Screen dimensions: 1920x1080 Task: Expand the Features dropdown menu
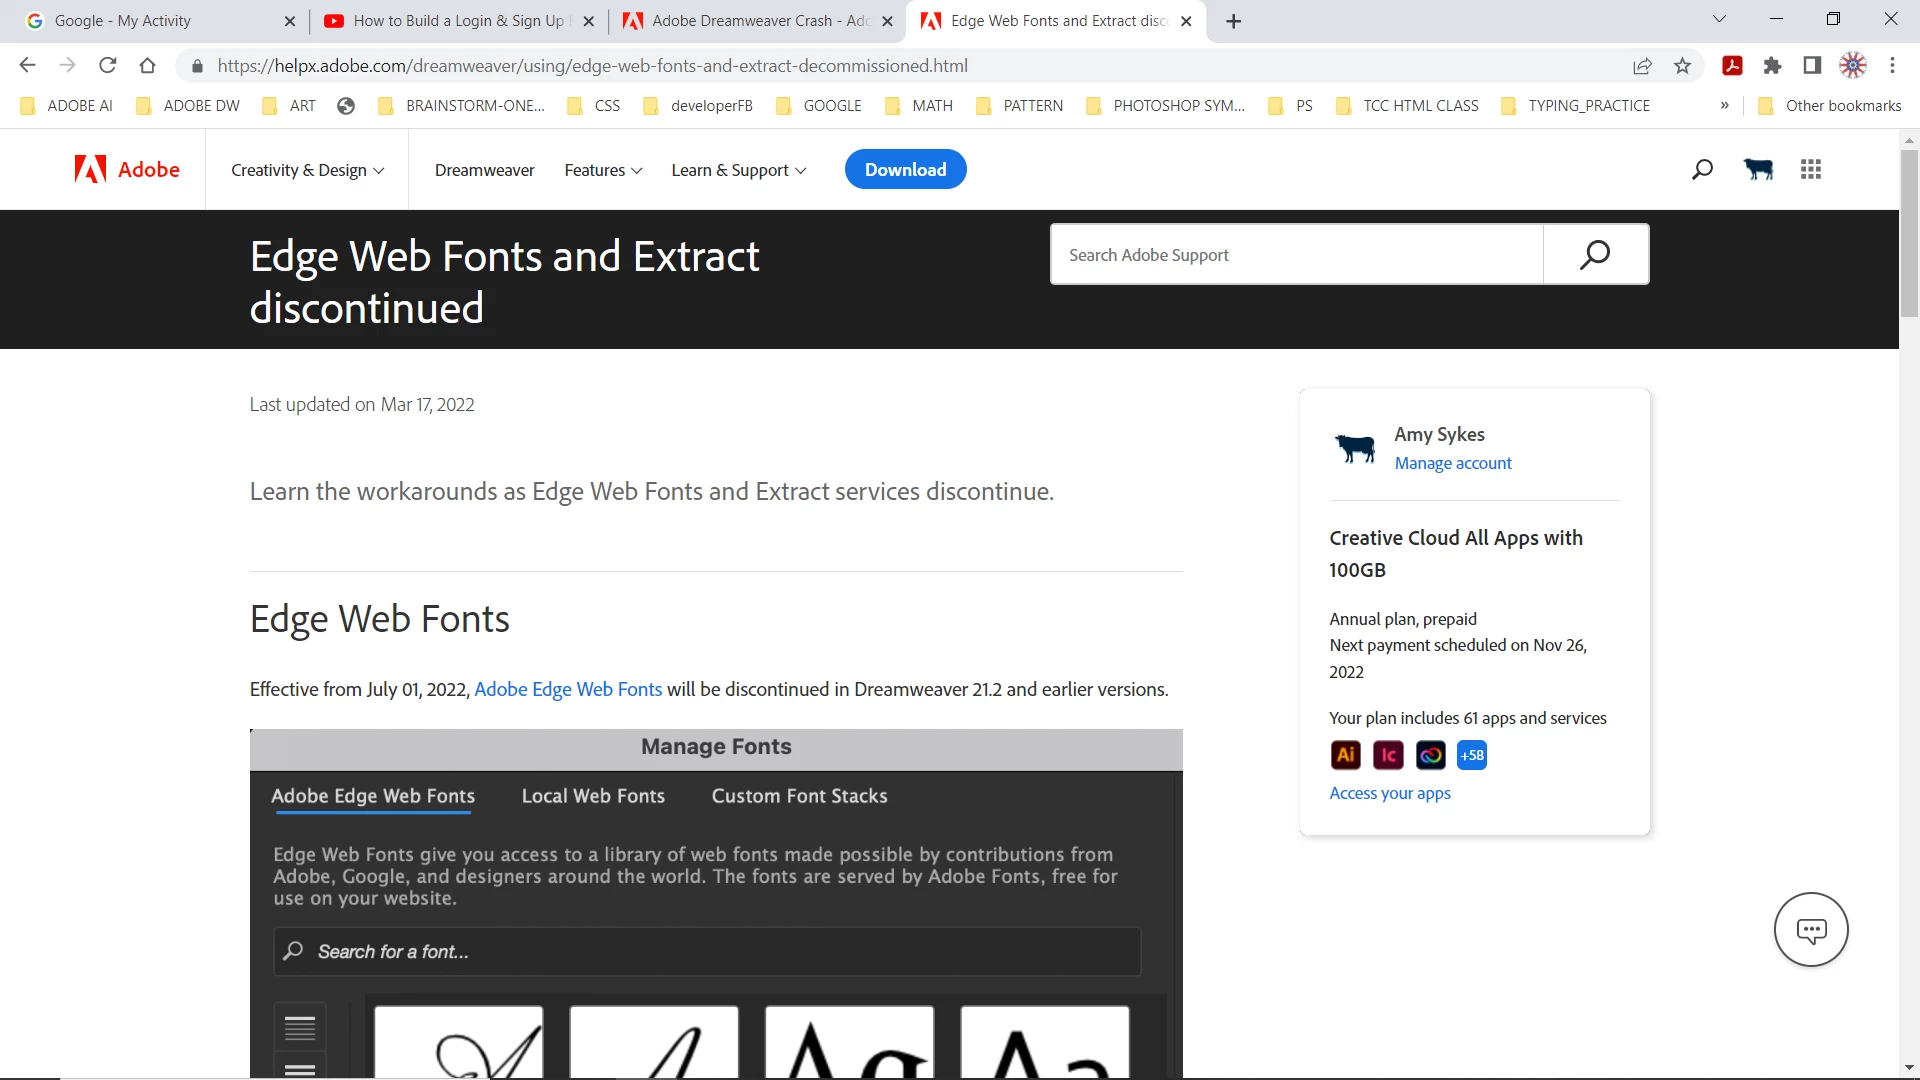[603, 170]
